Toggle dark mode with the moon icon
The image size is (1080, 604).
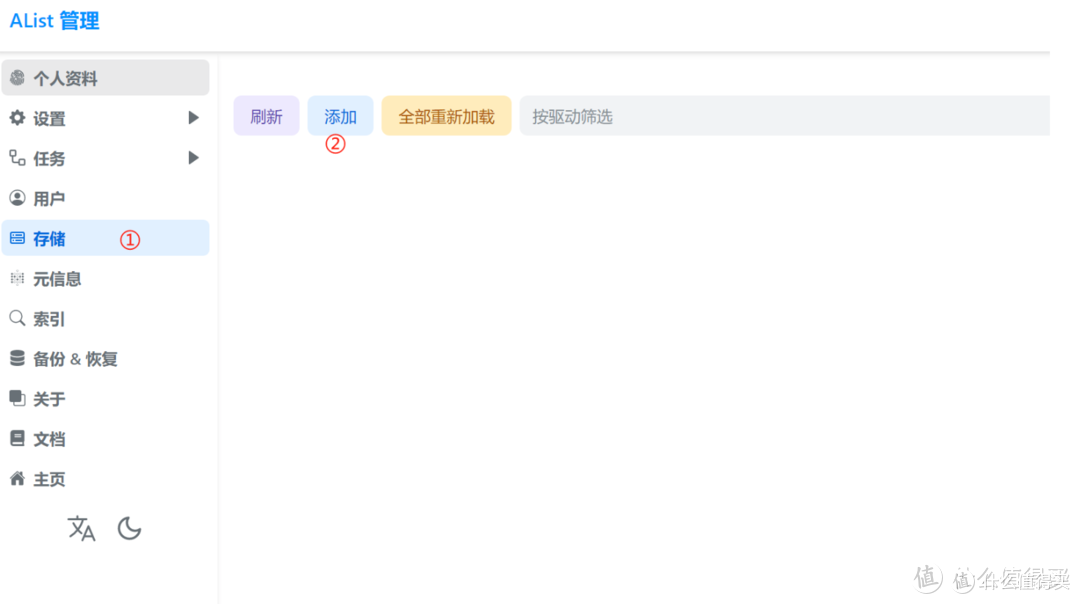129,528
